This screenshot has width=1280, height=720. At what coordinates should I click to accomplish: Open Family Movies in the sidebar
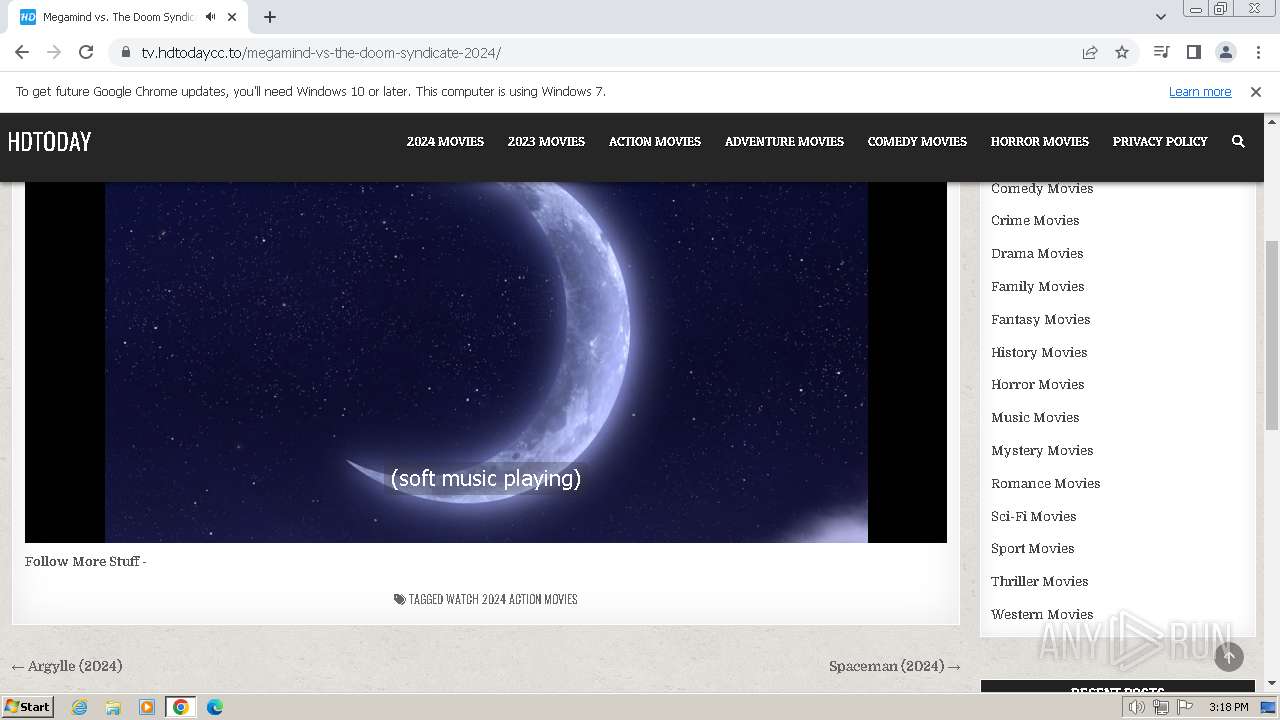1038,286
